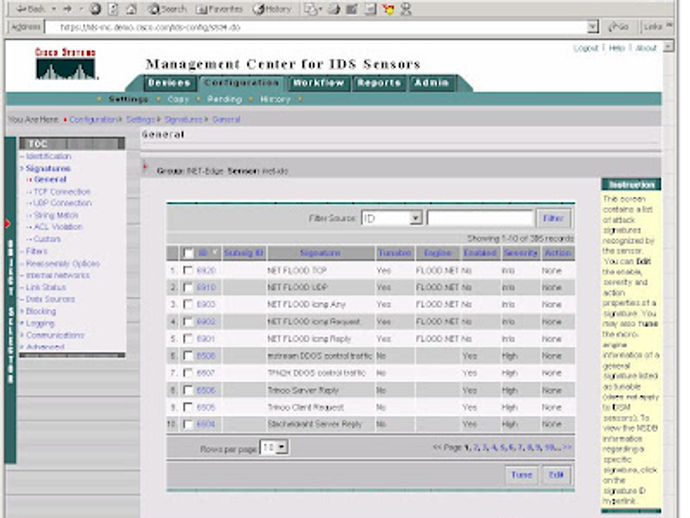Switch to the Devices tab
Screen dimensions: 690x518
(x=169, y=83)
